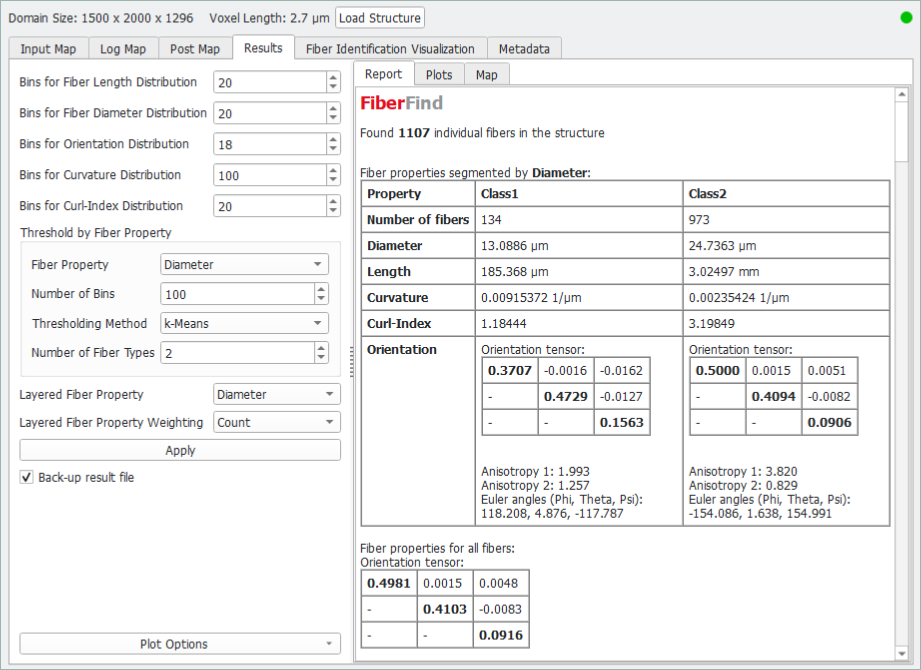Click the Report scrollbar up arrow

pyautogui.click(x=902, y=93)
